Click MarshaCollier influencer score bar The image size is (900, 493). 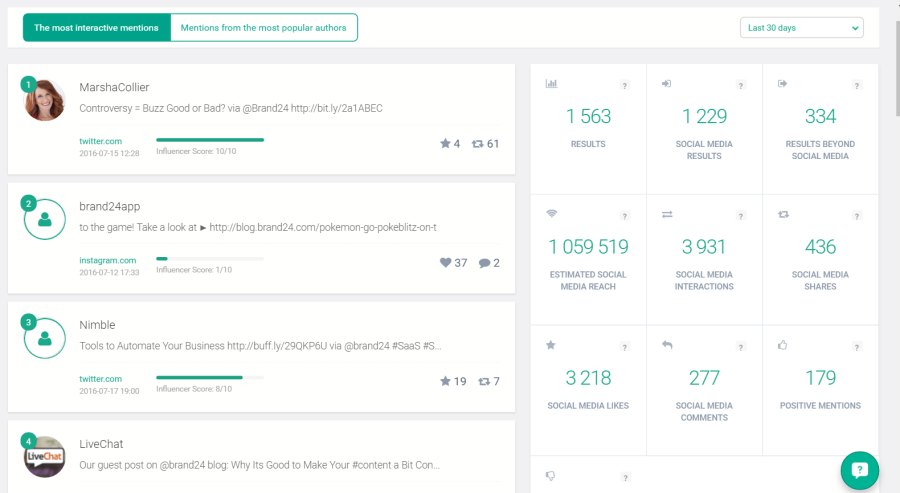pos(210,139)
